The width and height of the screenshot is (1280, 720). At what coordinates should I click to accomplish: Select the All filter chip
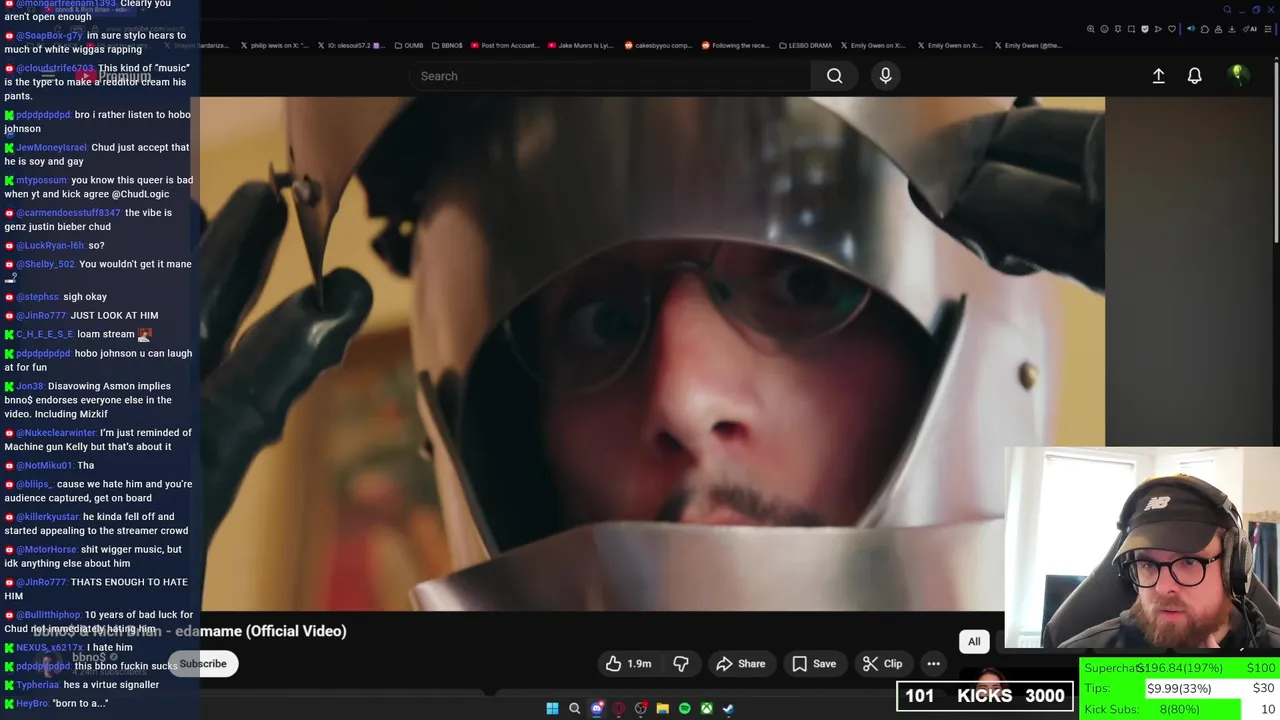click(x=974, y=642)
